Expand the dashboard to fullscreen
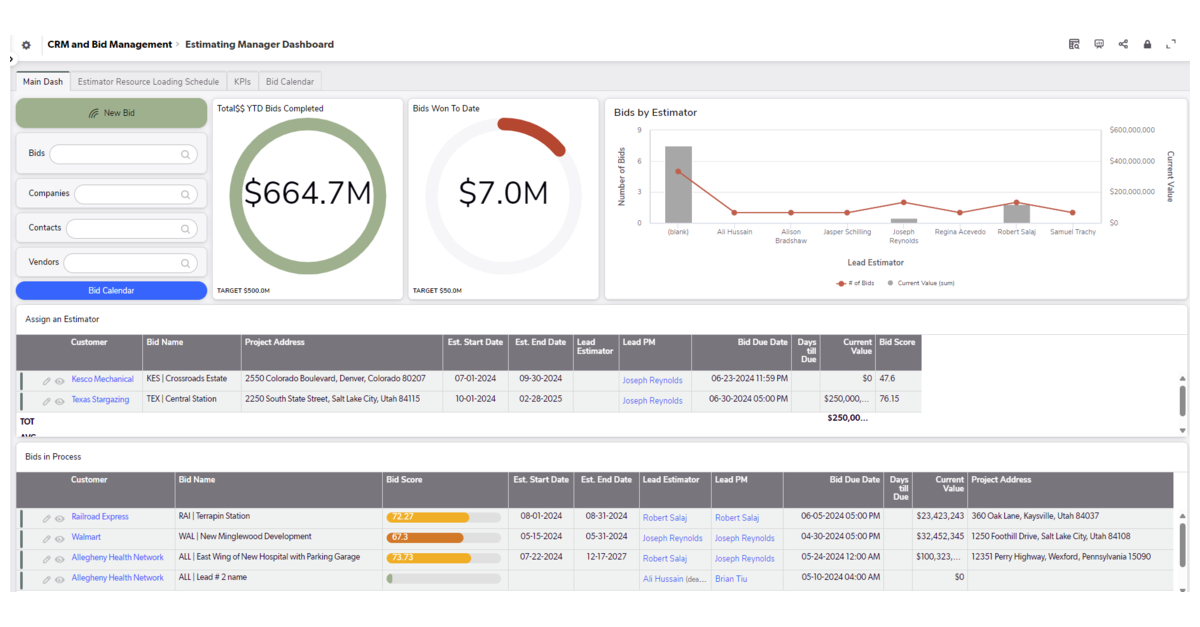 click(x=1171, y=44)
